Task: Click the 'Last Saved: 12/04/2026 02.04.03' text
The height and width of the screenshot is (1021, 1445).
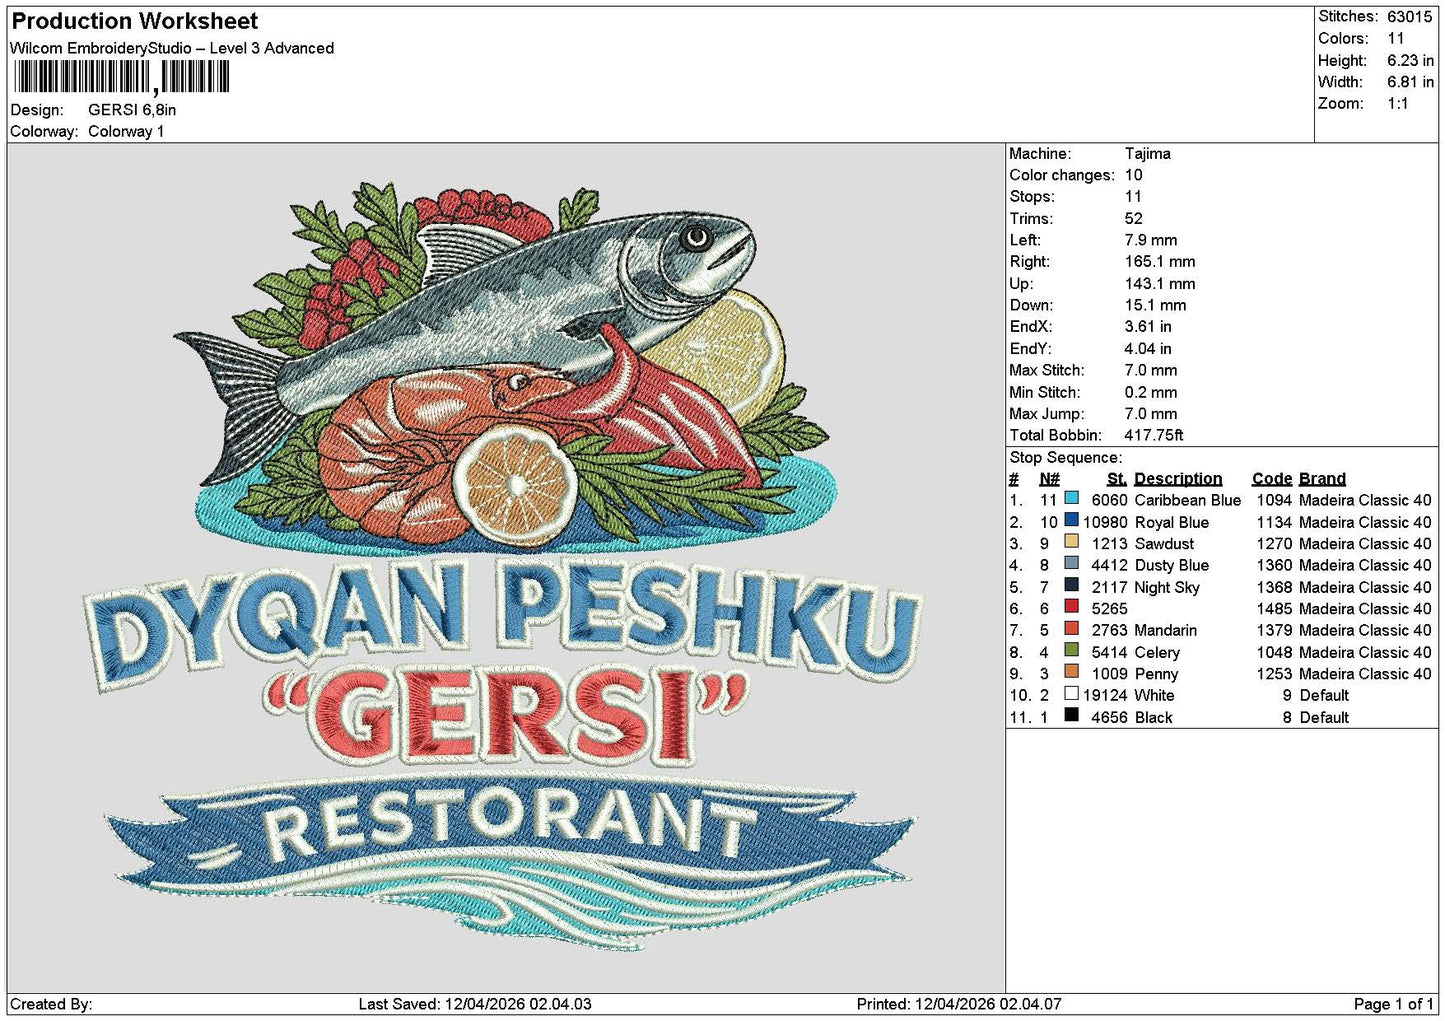Action: pos(475,1004)
